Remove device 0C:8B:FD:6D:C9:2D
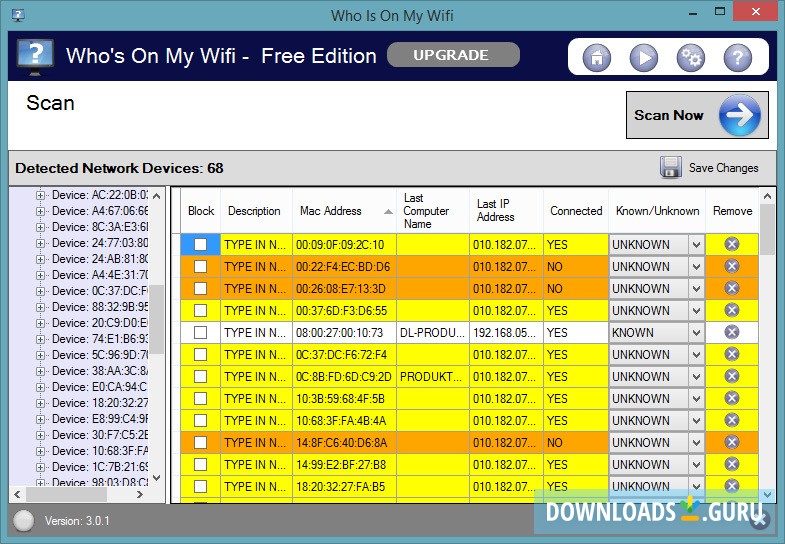This screenshot has height=544, width=785. pos(732,376)
